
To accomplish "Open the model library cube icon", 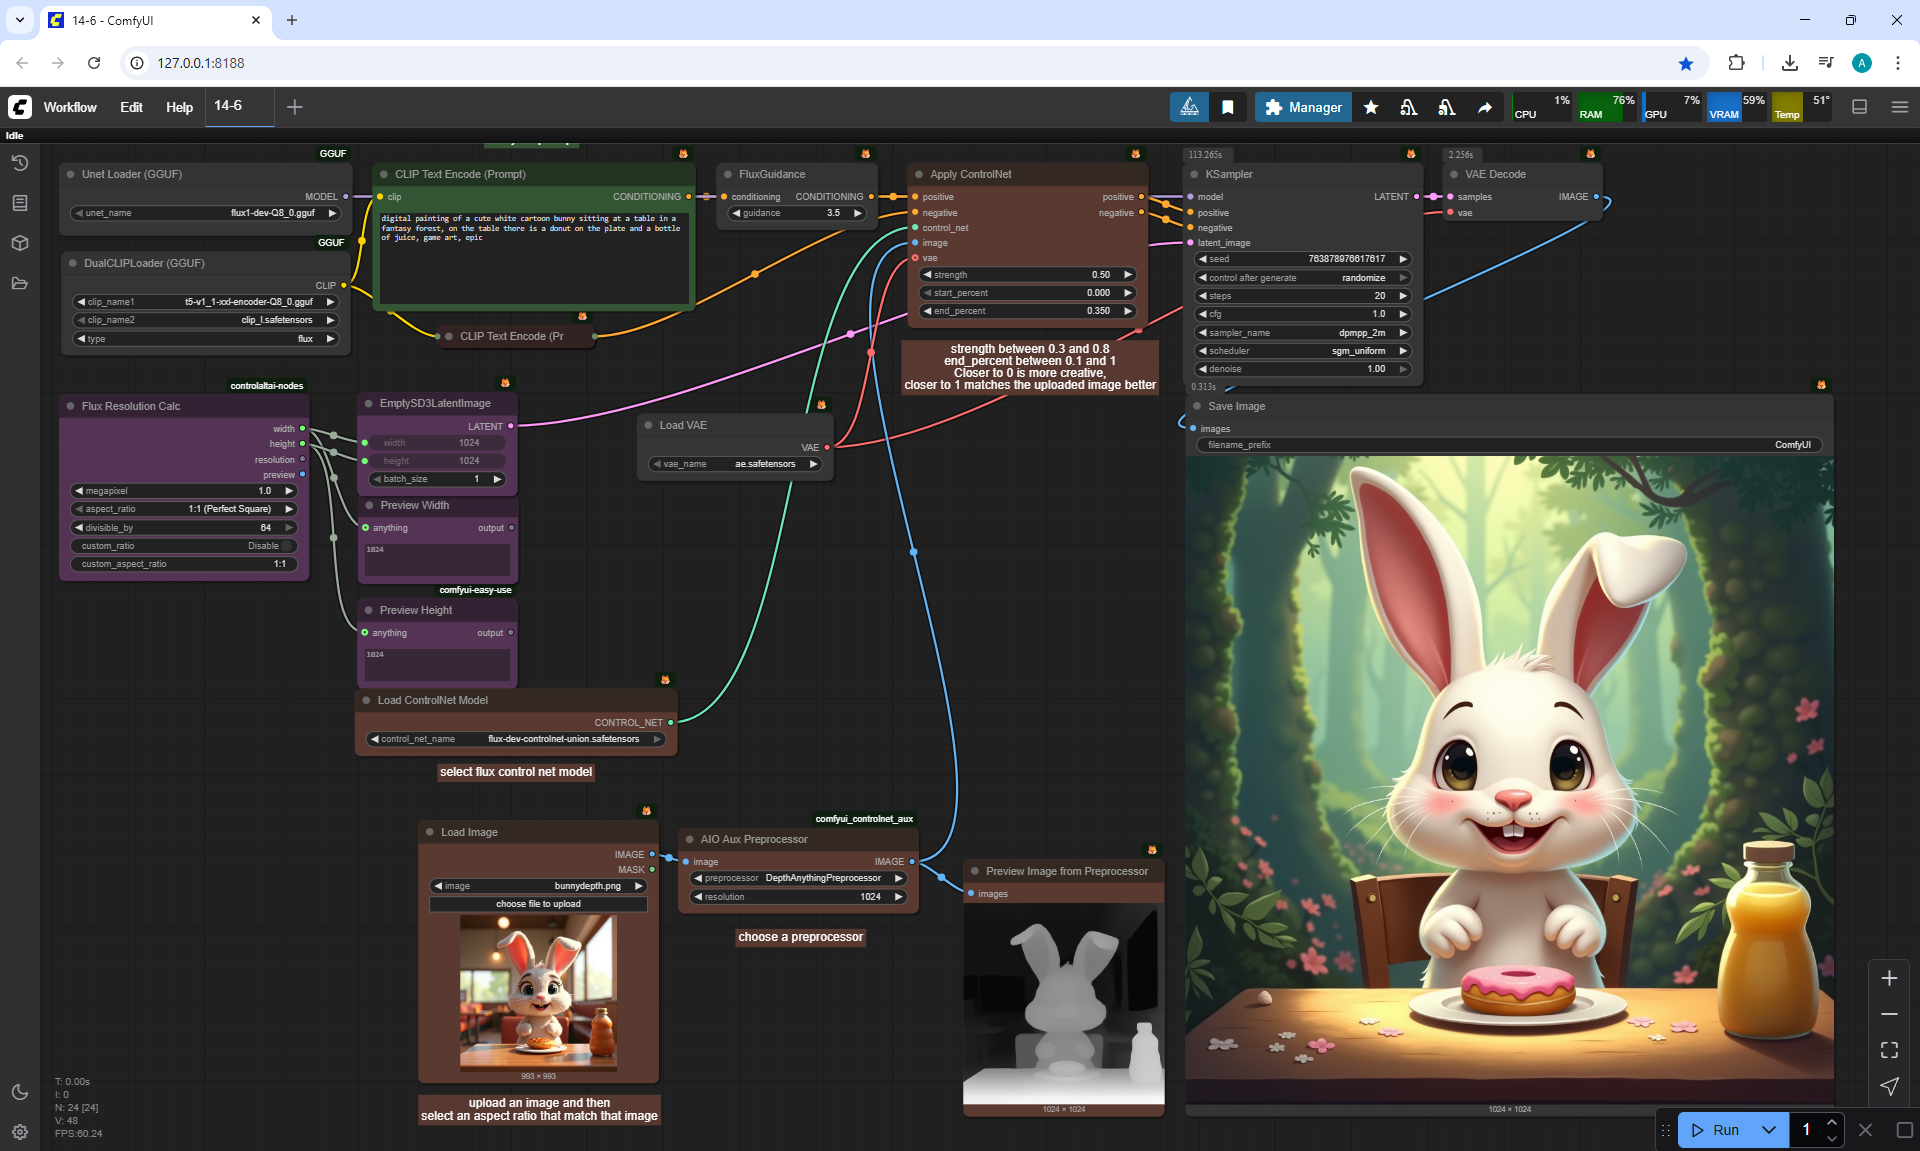I will point(19,243).
